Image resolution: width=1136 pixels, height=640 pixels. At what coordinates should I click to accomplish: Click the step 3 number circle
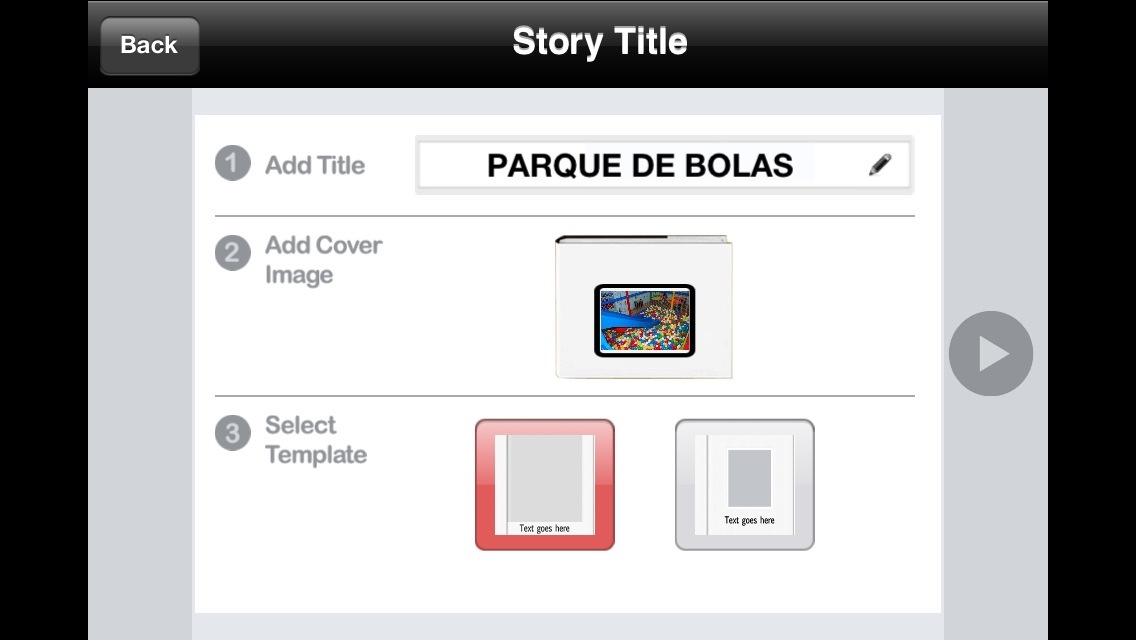pyautogui.click(x=232, y=433)
